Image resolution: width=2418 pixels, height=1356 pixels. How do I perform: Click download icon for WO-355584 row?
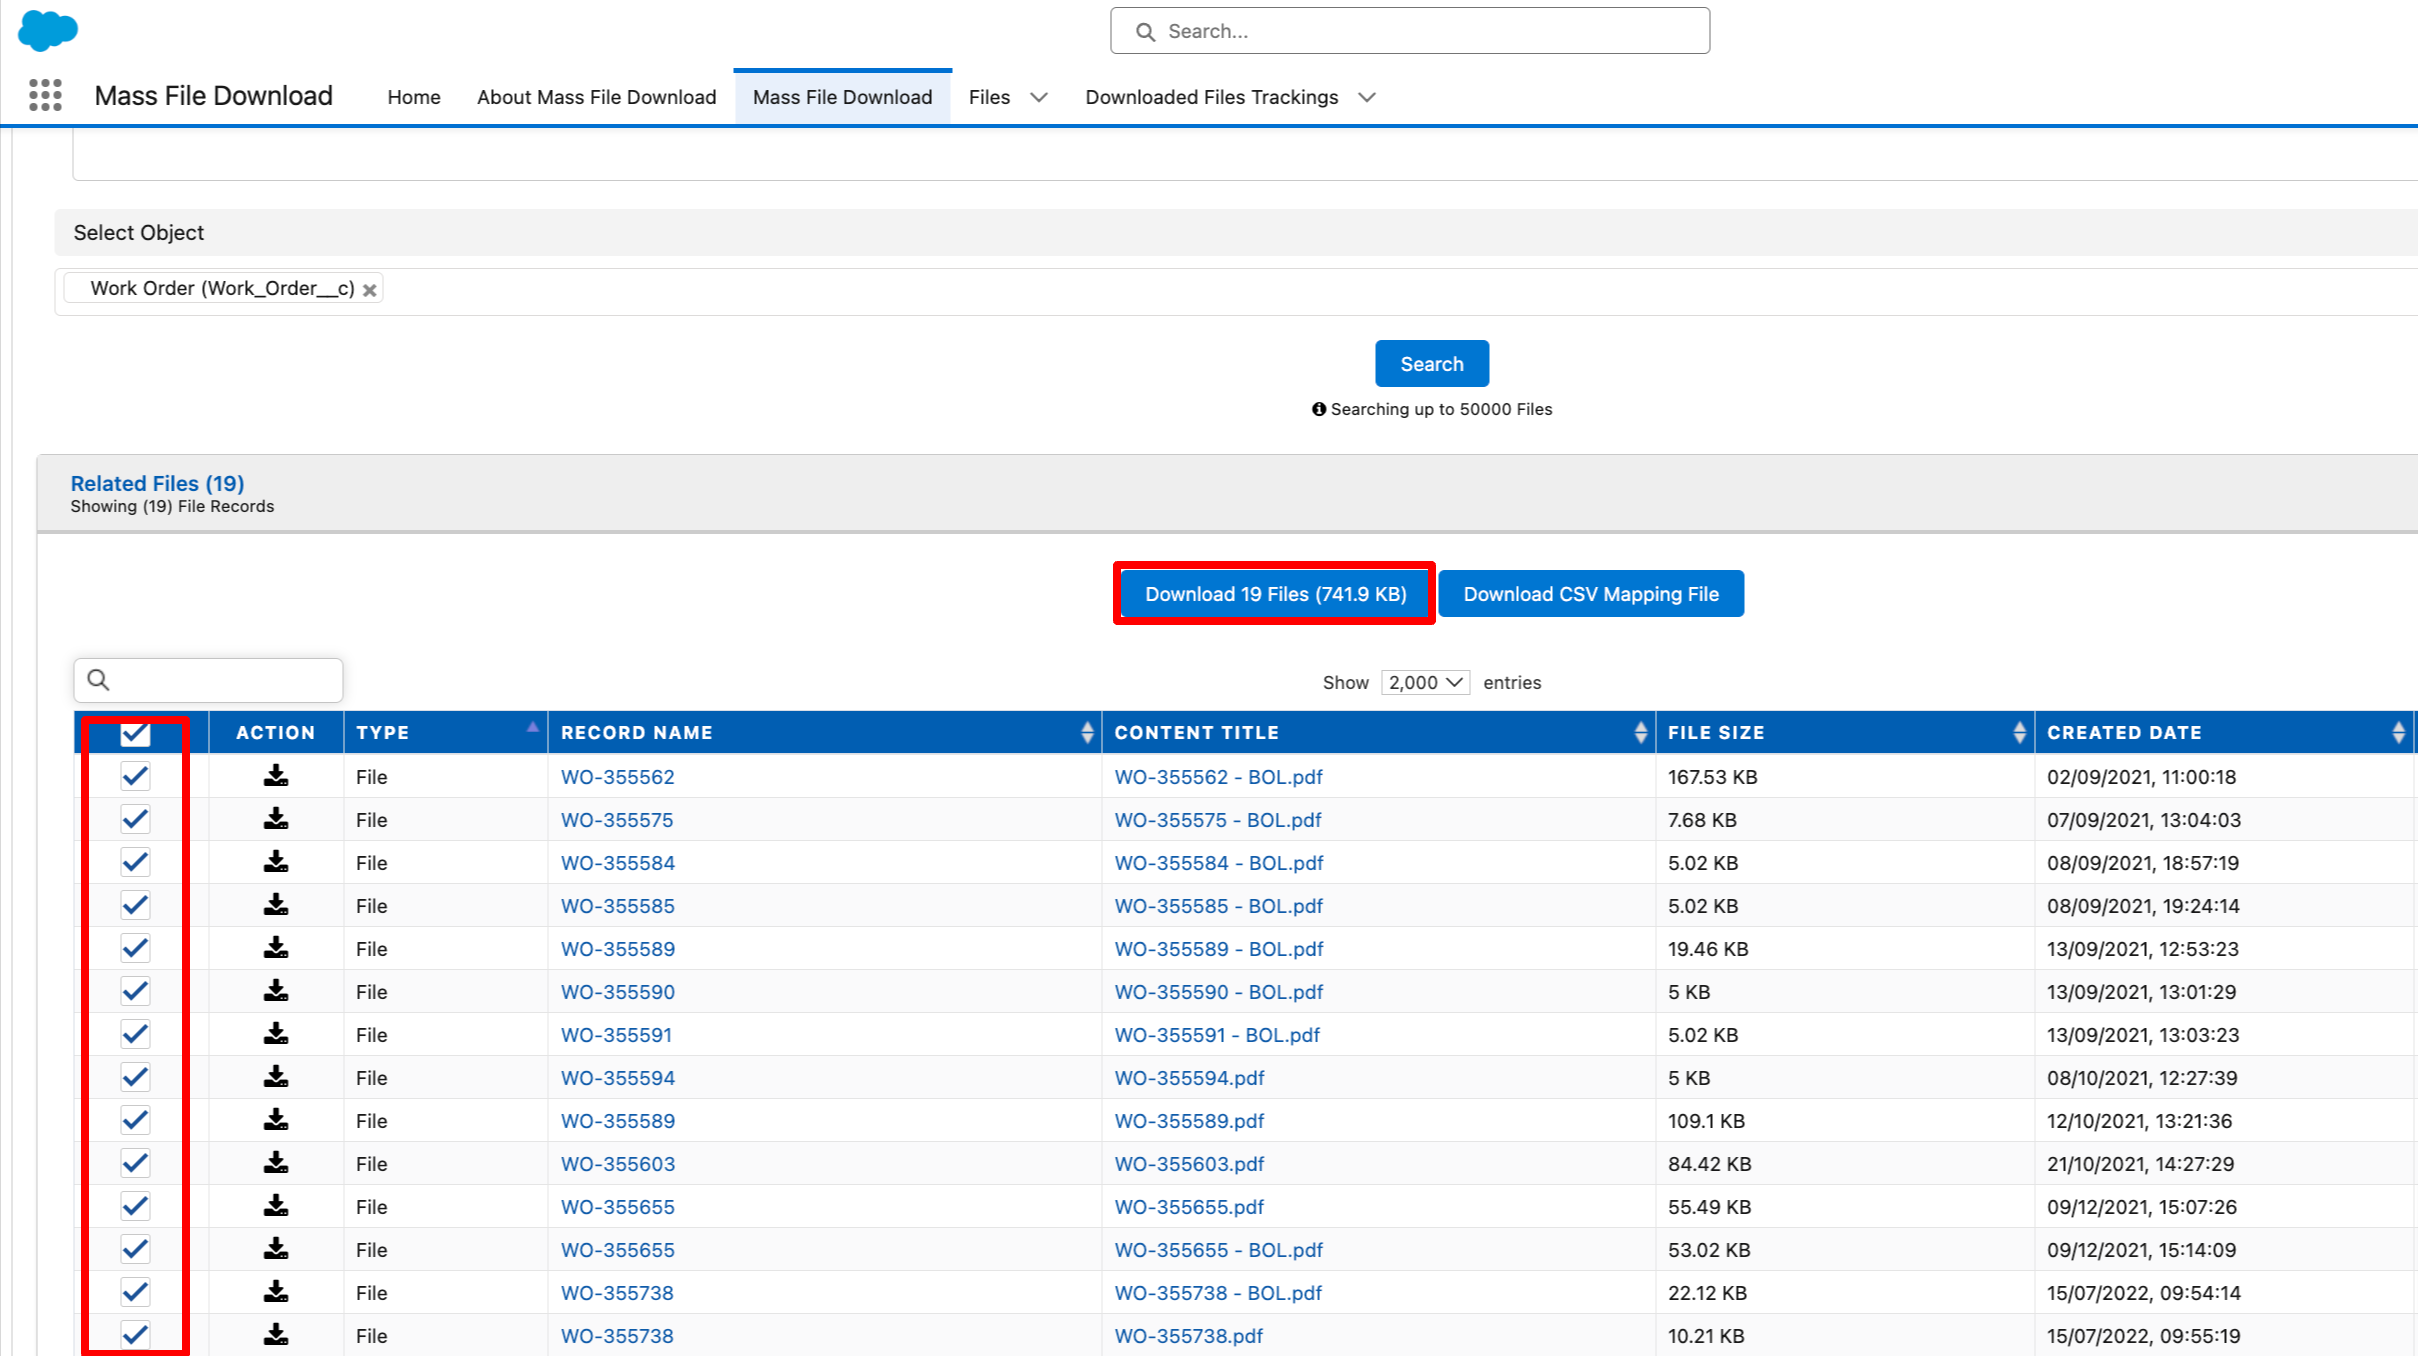pos(276,862)
